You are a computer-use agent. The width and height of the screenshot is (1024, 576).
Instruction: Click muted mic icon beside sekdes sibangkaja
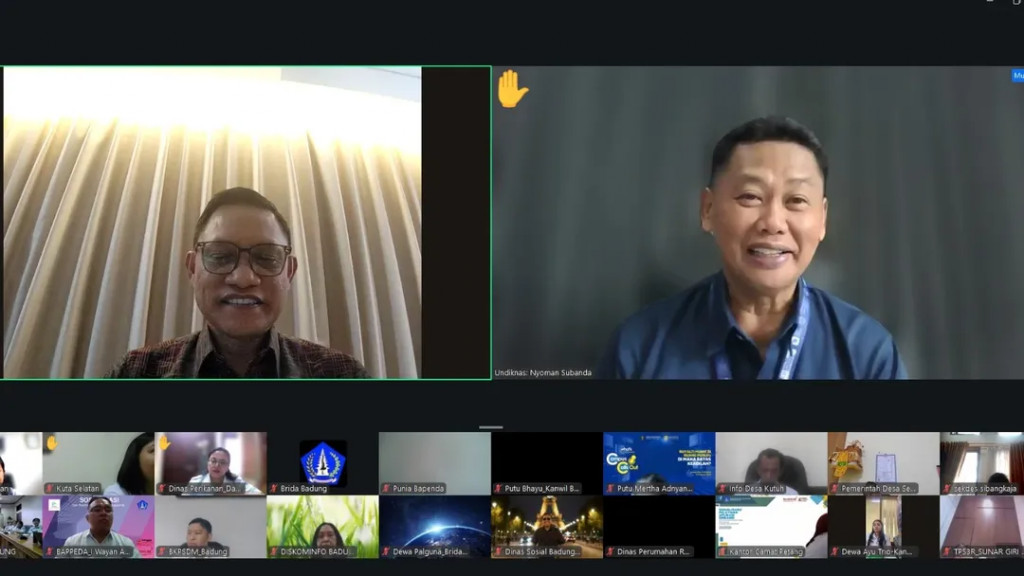point(946,489)
